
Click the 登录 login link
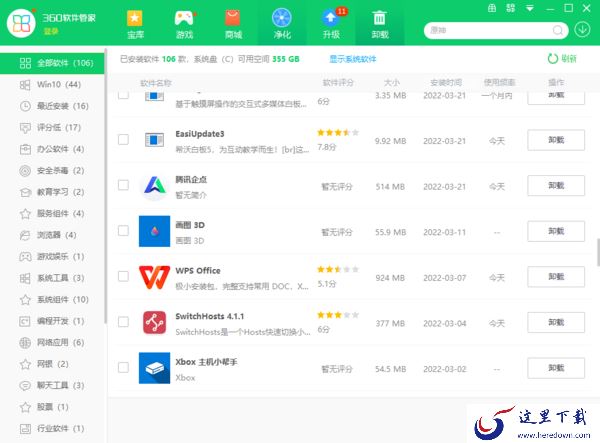click(x=51, y=31)
